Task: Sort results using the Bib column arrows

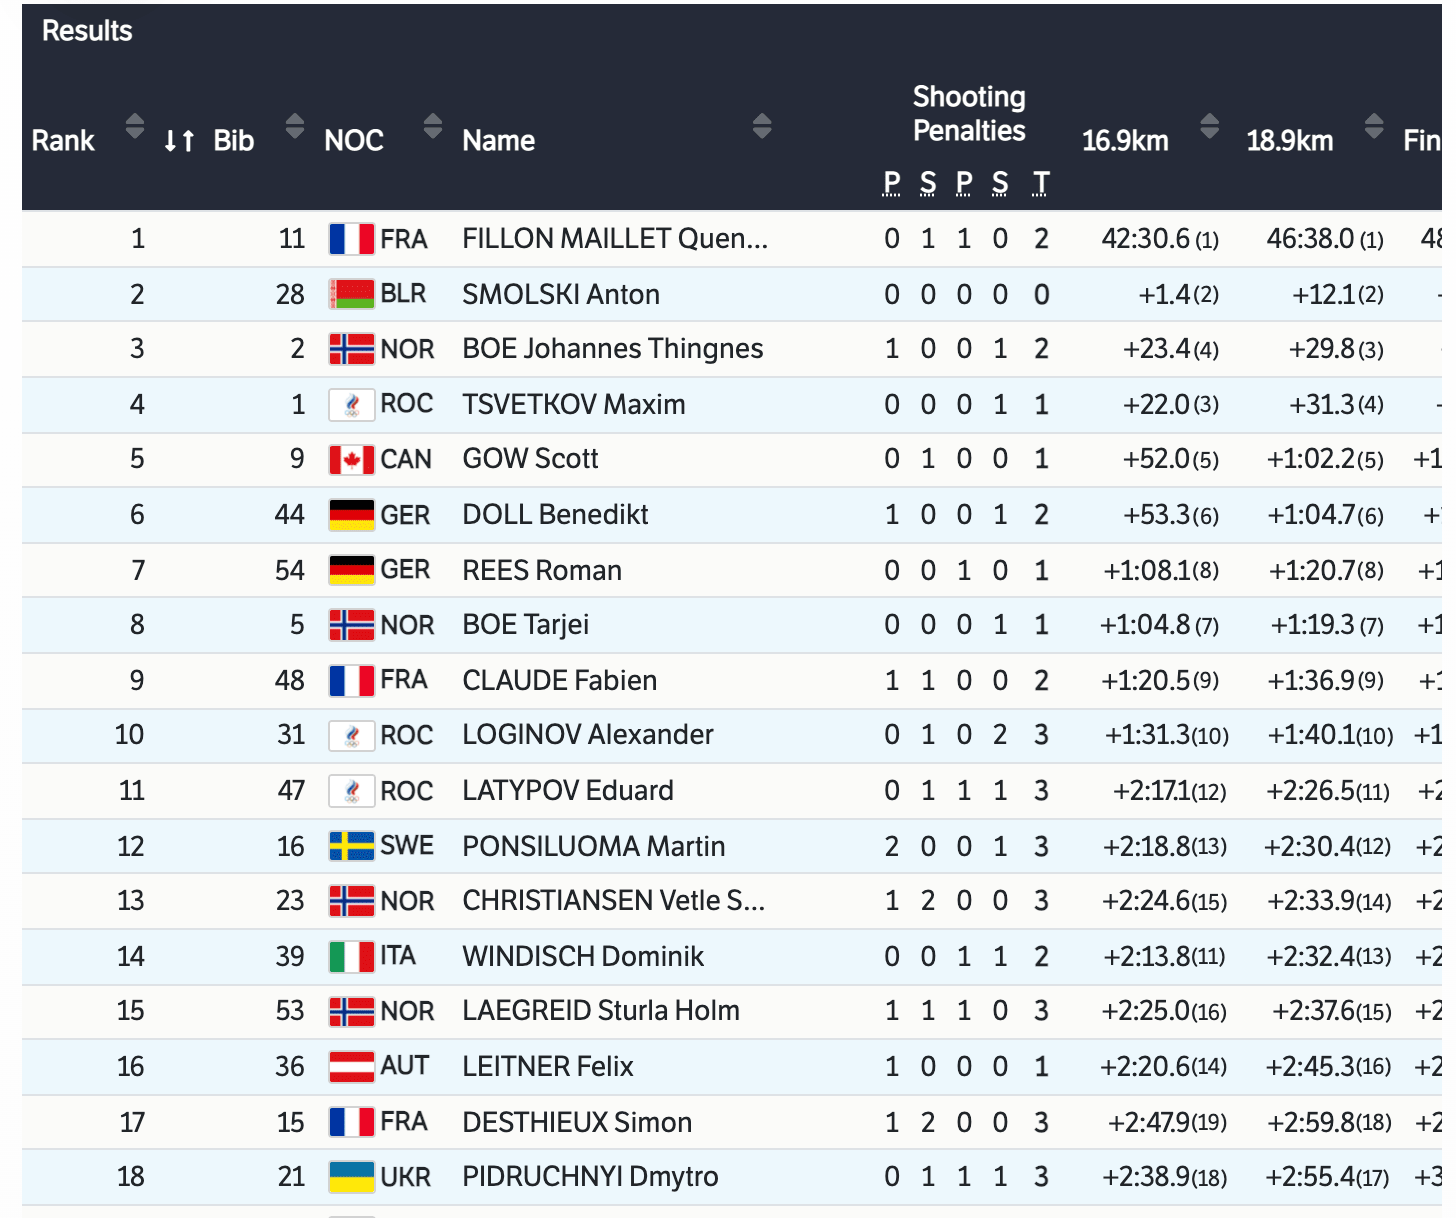Action: (294, 127)
